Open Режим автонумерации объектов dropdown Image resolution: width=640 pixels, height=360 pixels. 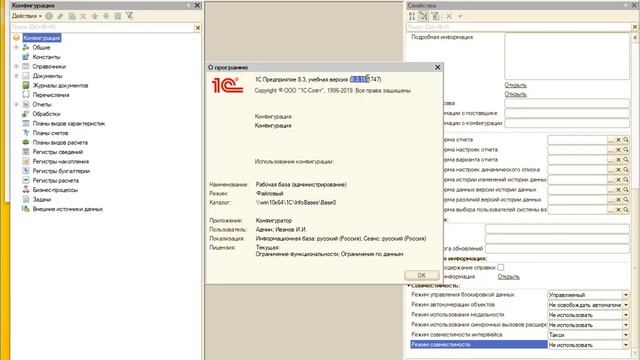(x=626, y=305)
